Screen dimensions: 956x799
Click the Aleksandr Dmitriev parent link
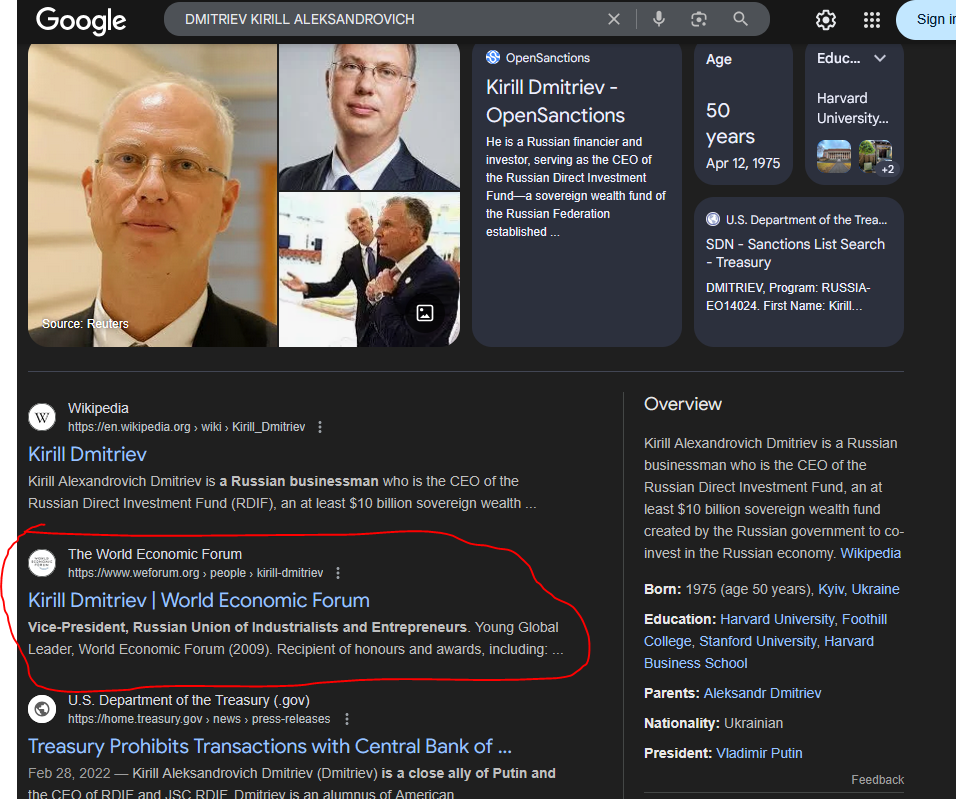762,693
